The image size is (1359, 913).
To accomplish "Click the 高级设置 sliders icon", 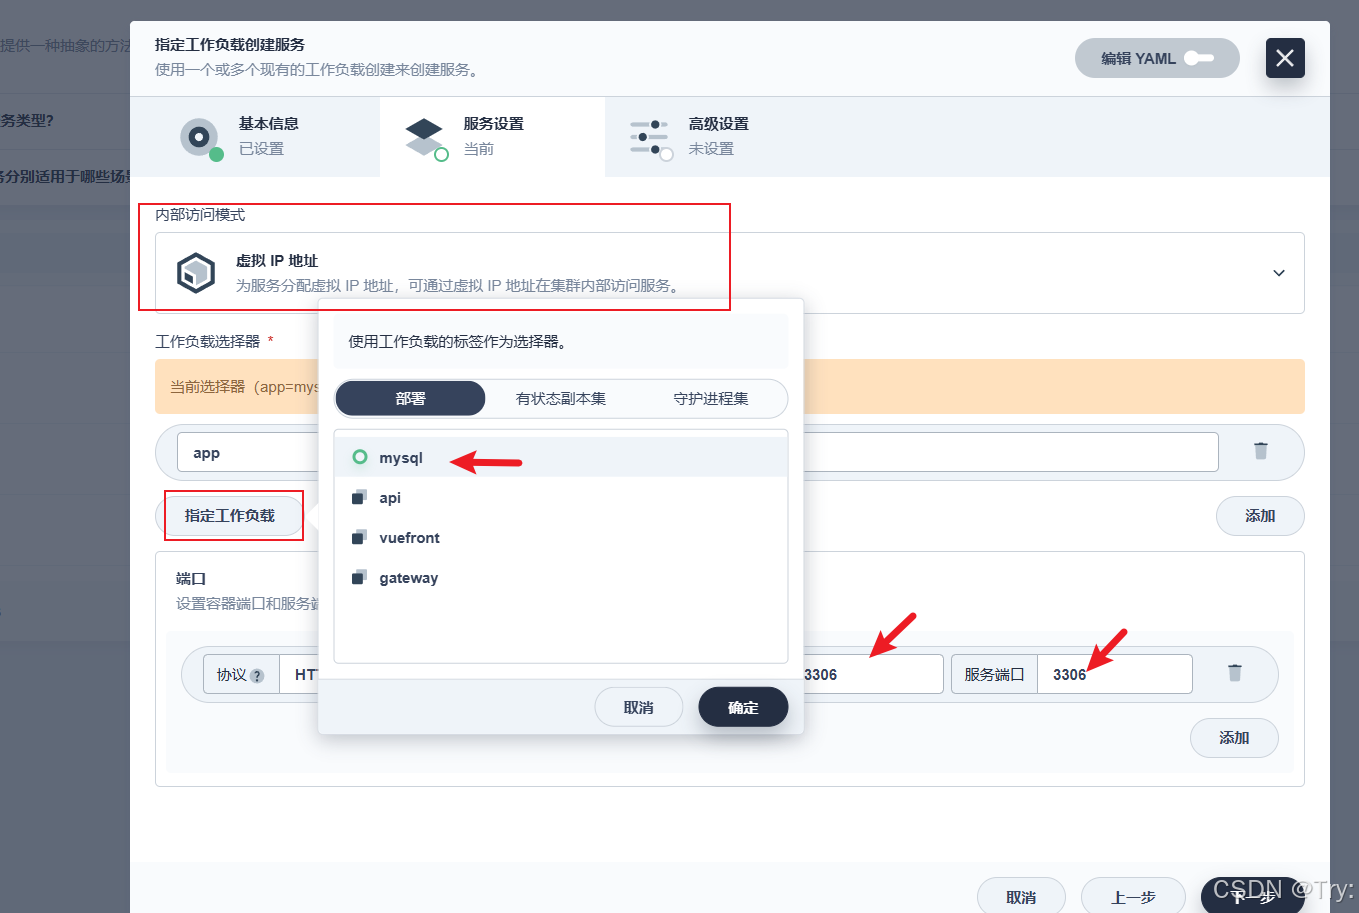I will [x=651, y=137].
